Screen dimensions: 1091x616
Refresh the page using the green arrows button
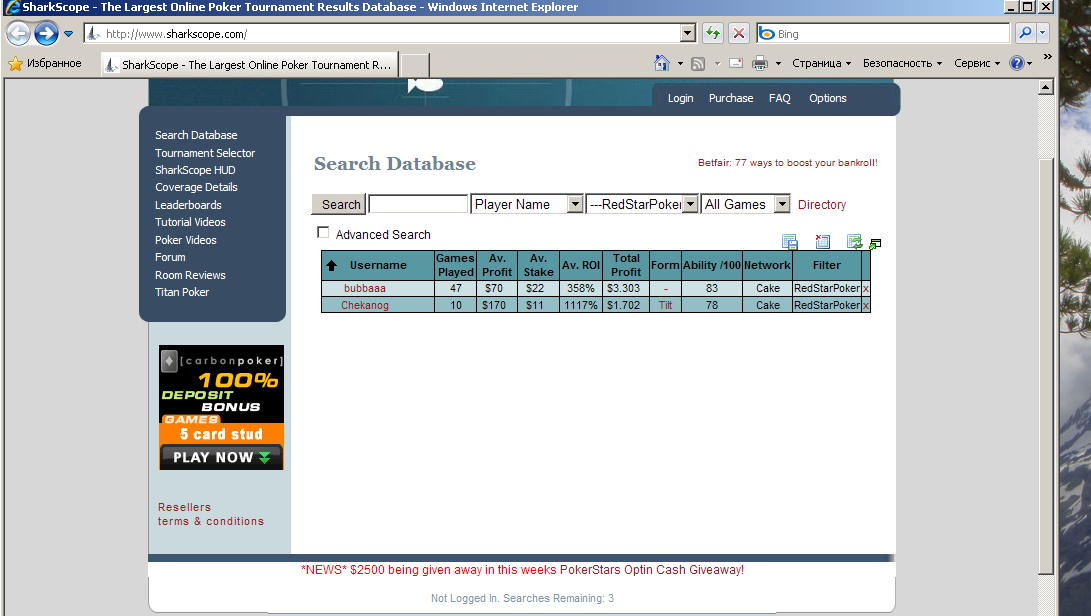(712, 33)
